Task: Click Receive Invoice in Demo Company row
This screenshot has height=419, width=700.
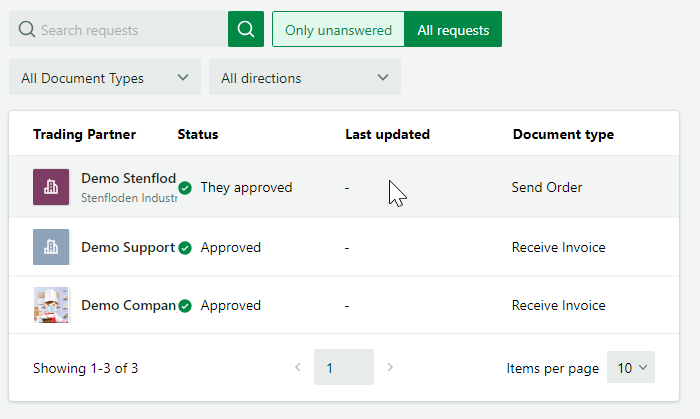Action: click(x=558, y=305)
